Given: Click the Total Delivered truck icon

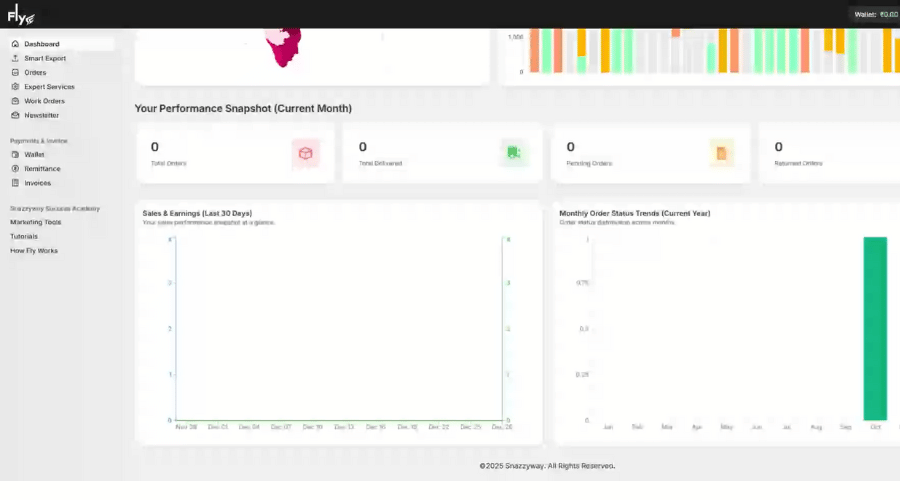Looking at the screenshot, I should [x=514, y=153].
